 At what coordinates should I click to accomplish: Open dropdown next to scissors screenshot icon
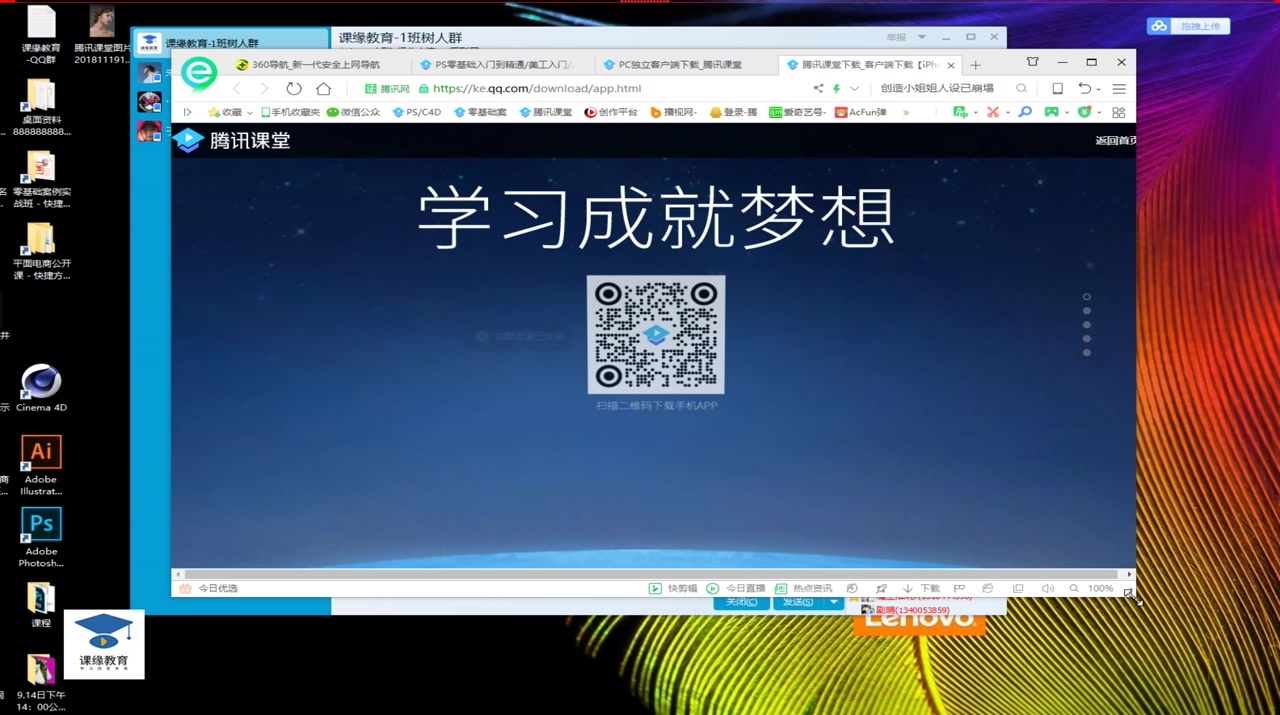[x=1007, y=112]
